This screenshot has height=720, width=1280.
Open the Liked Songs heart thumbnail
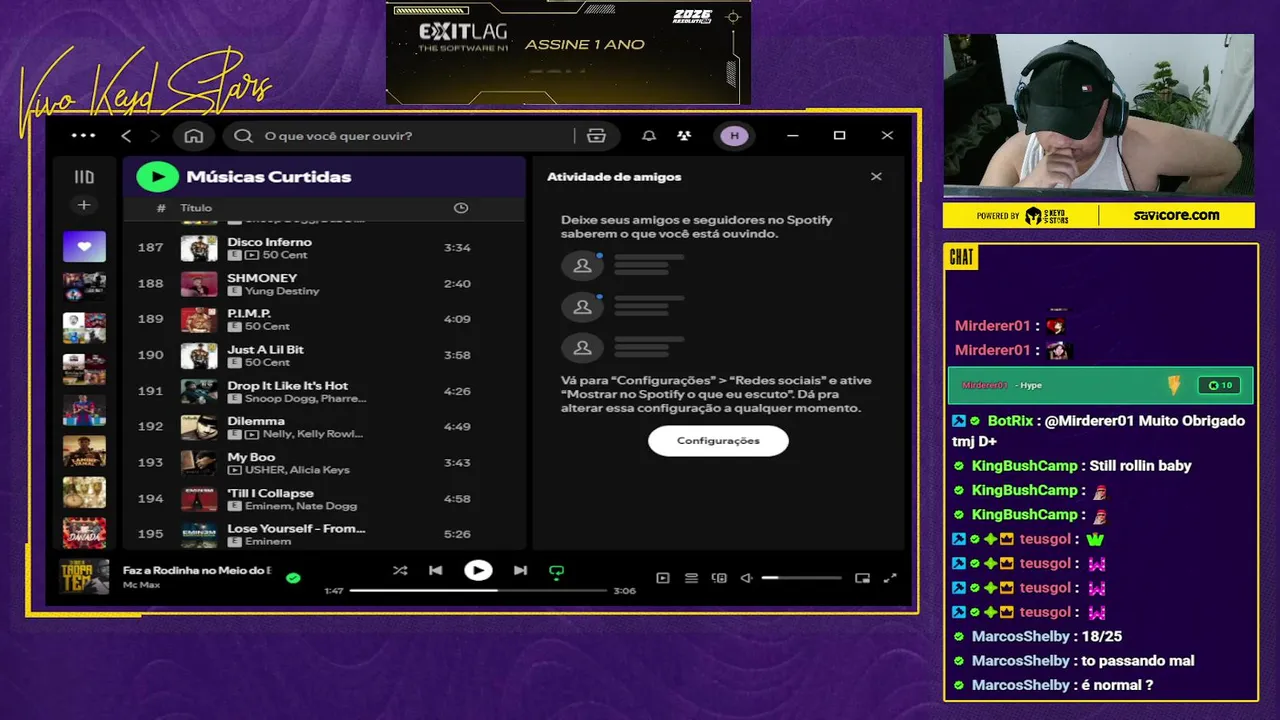click(84, 246)
